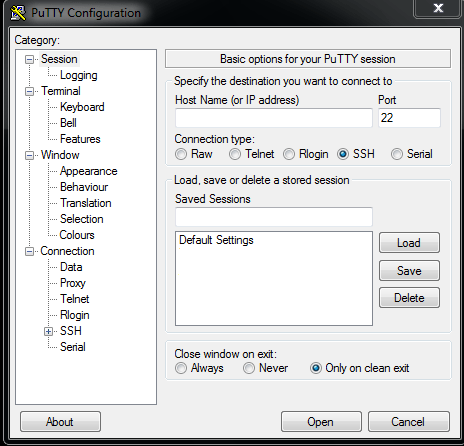Open the Proxy settings category

[73, 283]
